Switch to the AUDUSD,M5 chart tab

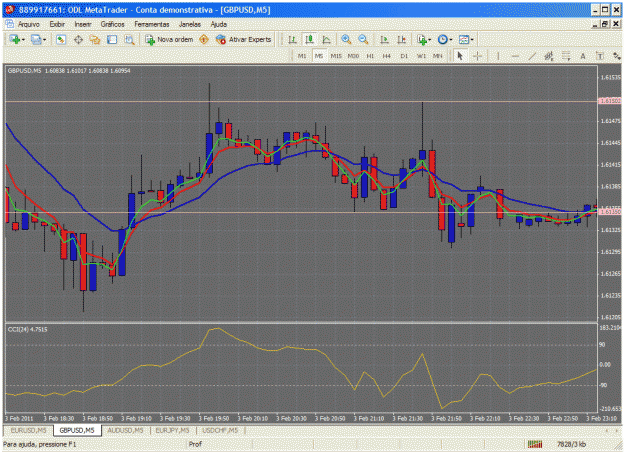tap(125, 430)
